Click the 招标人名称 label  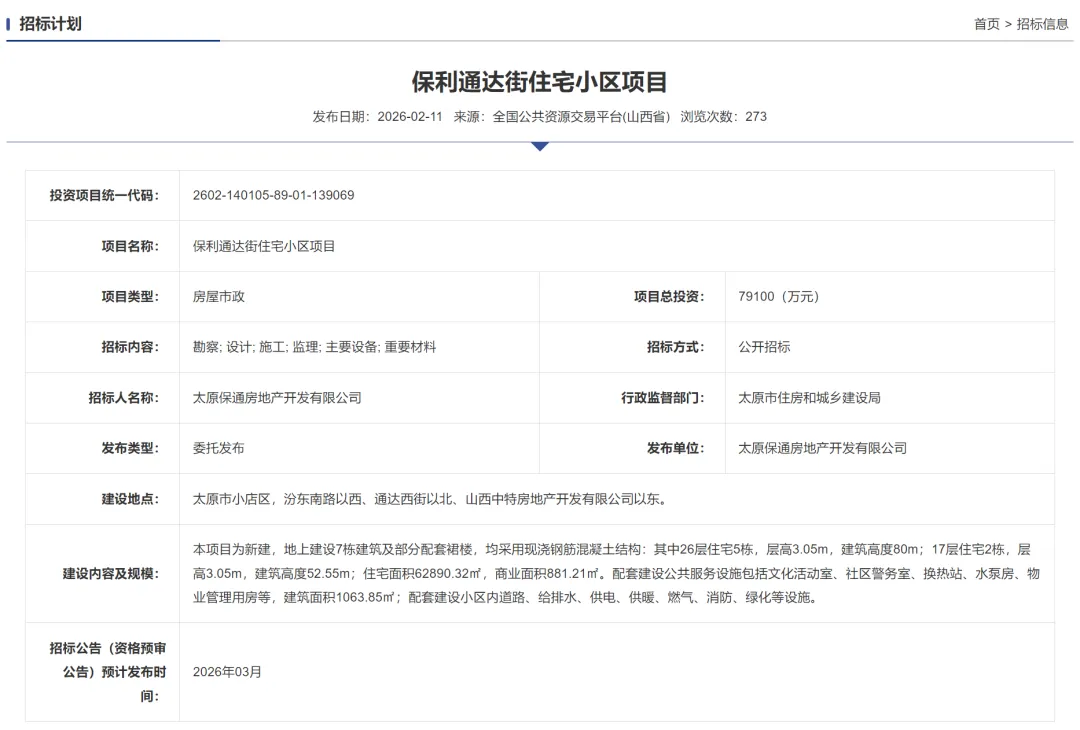pyautogui.click(x=123, y=398)
